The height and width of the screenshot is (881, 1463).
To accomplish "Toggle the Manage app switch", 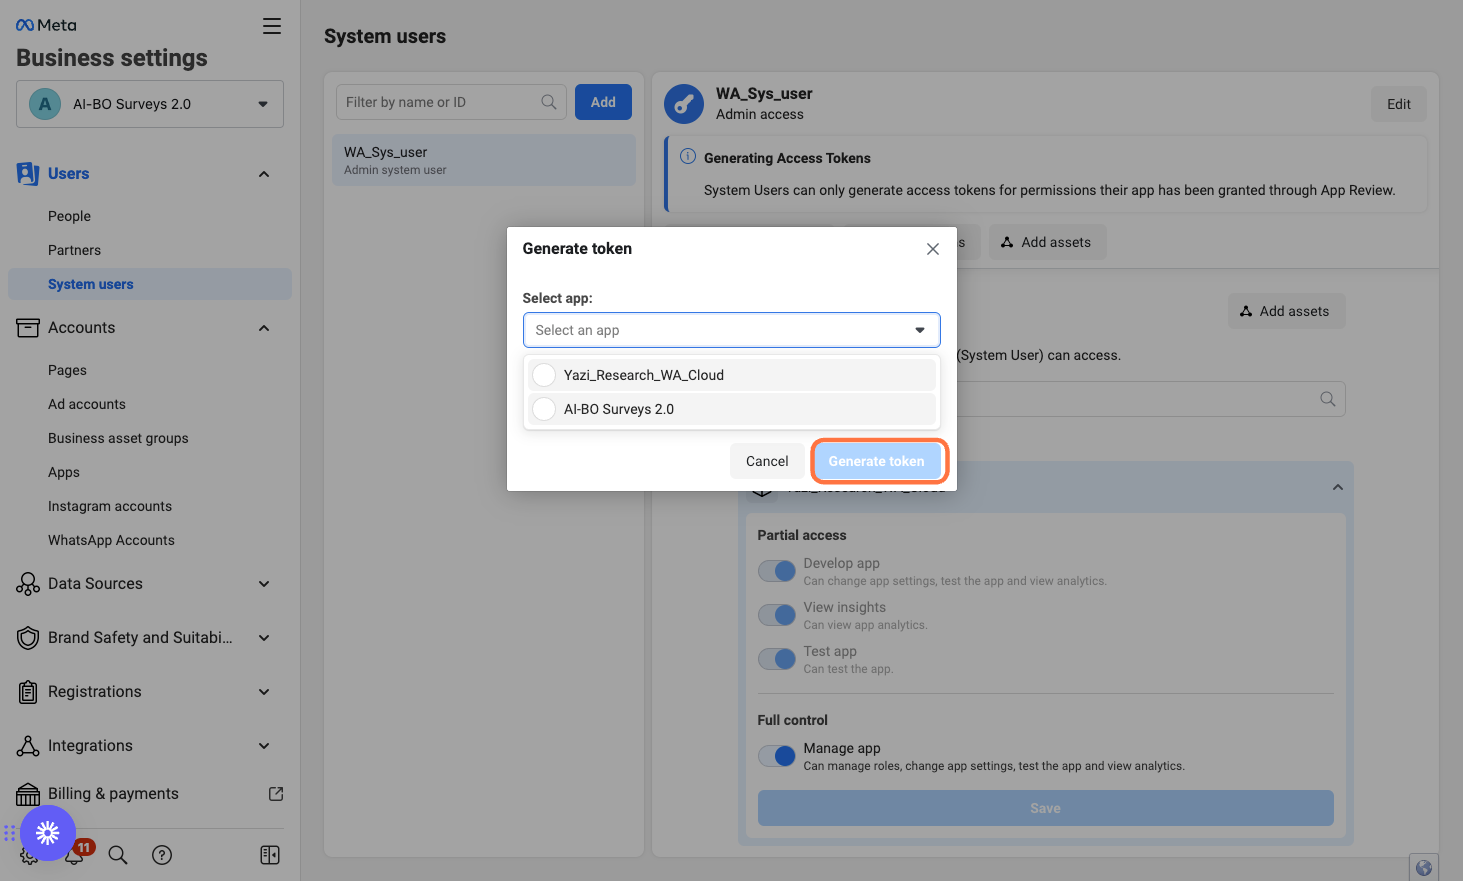I will click(x=777, y=756).
